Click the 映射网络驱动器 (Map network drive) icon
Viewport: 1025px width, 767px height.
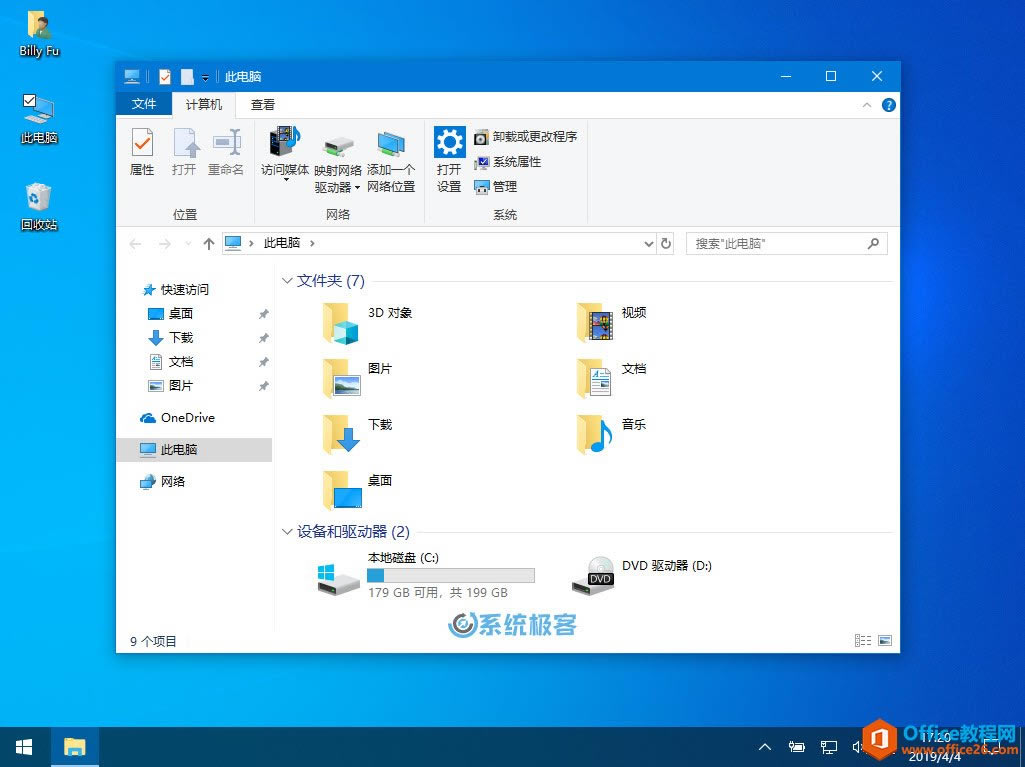click(337, 145)
